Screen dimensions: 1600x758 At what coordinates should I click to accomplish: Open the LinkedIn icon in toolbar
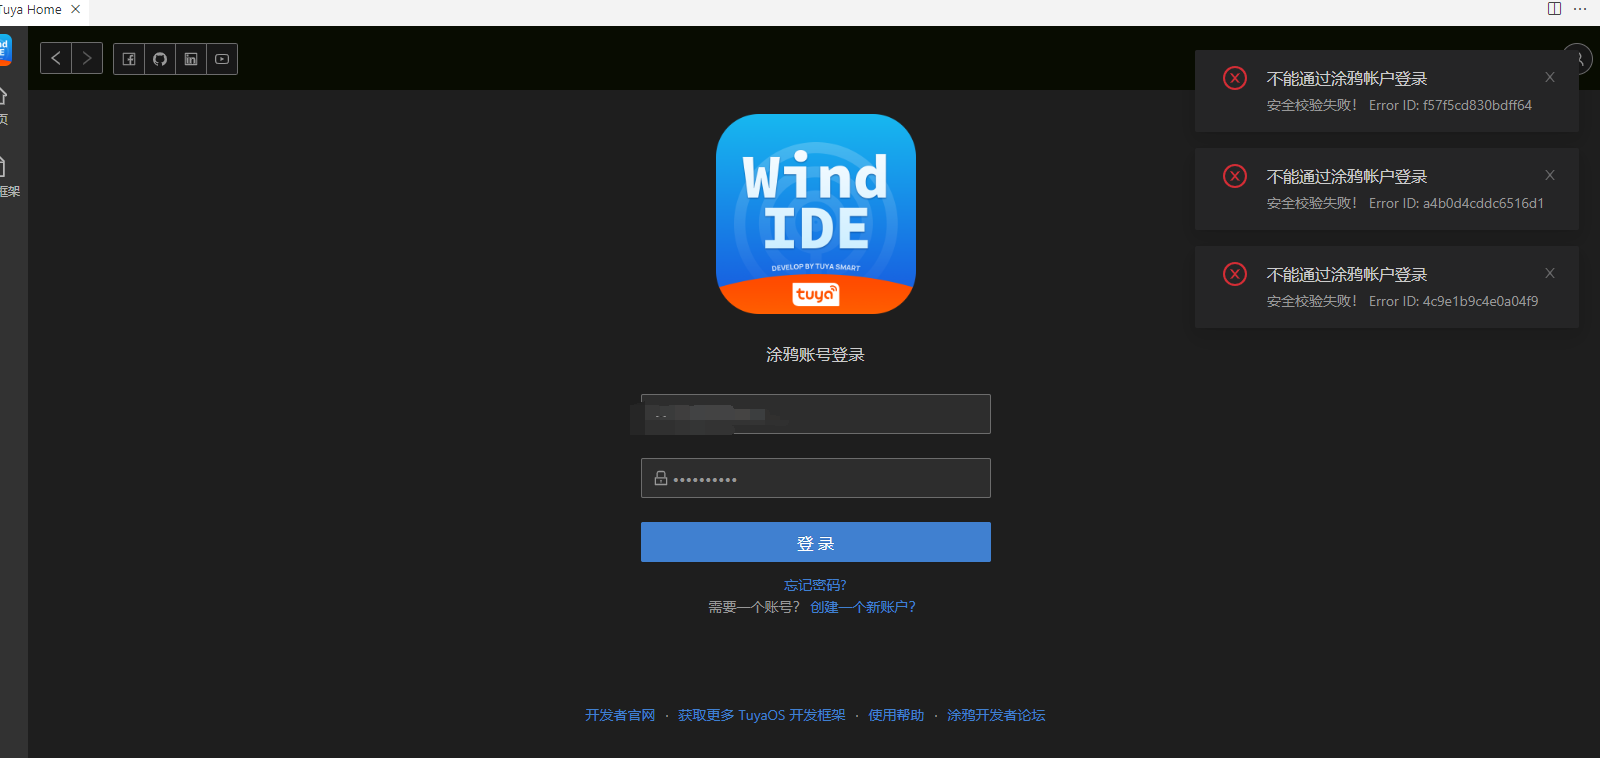click(191, 59)
